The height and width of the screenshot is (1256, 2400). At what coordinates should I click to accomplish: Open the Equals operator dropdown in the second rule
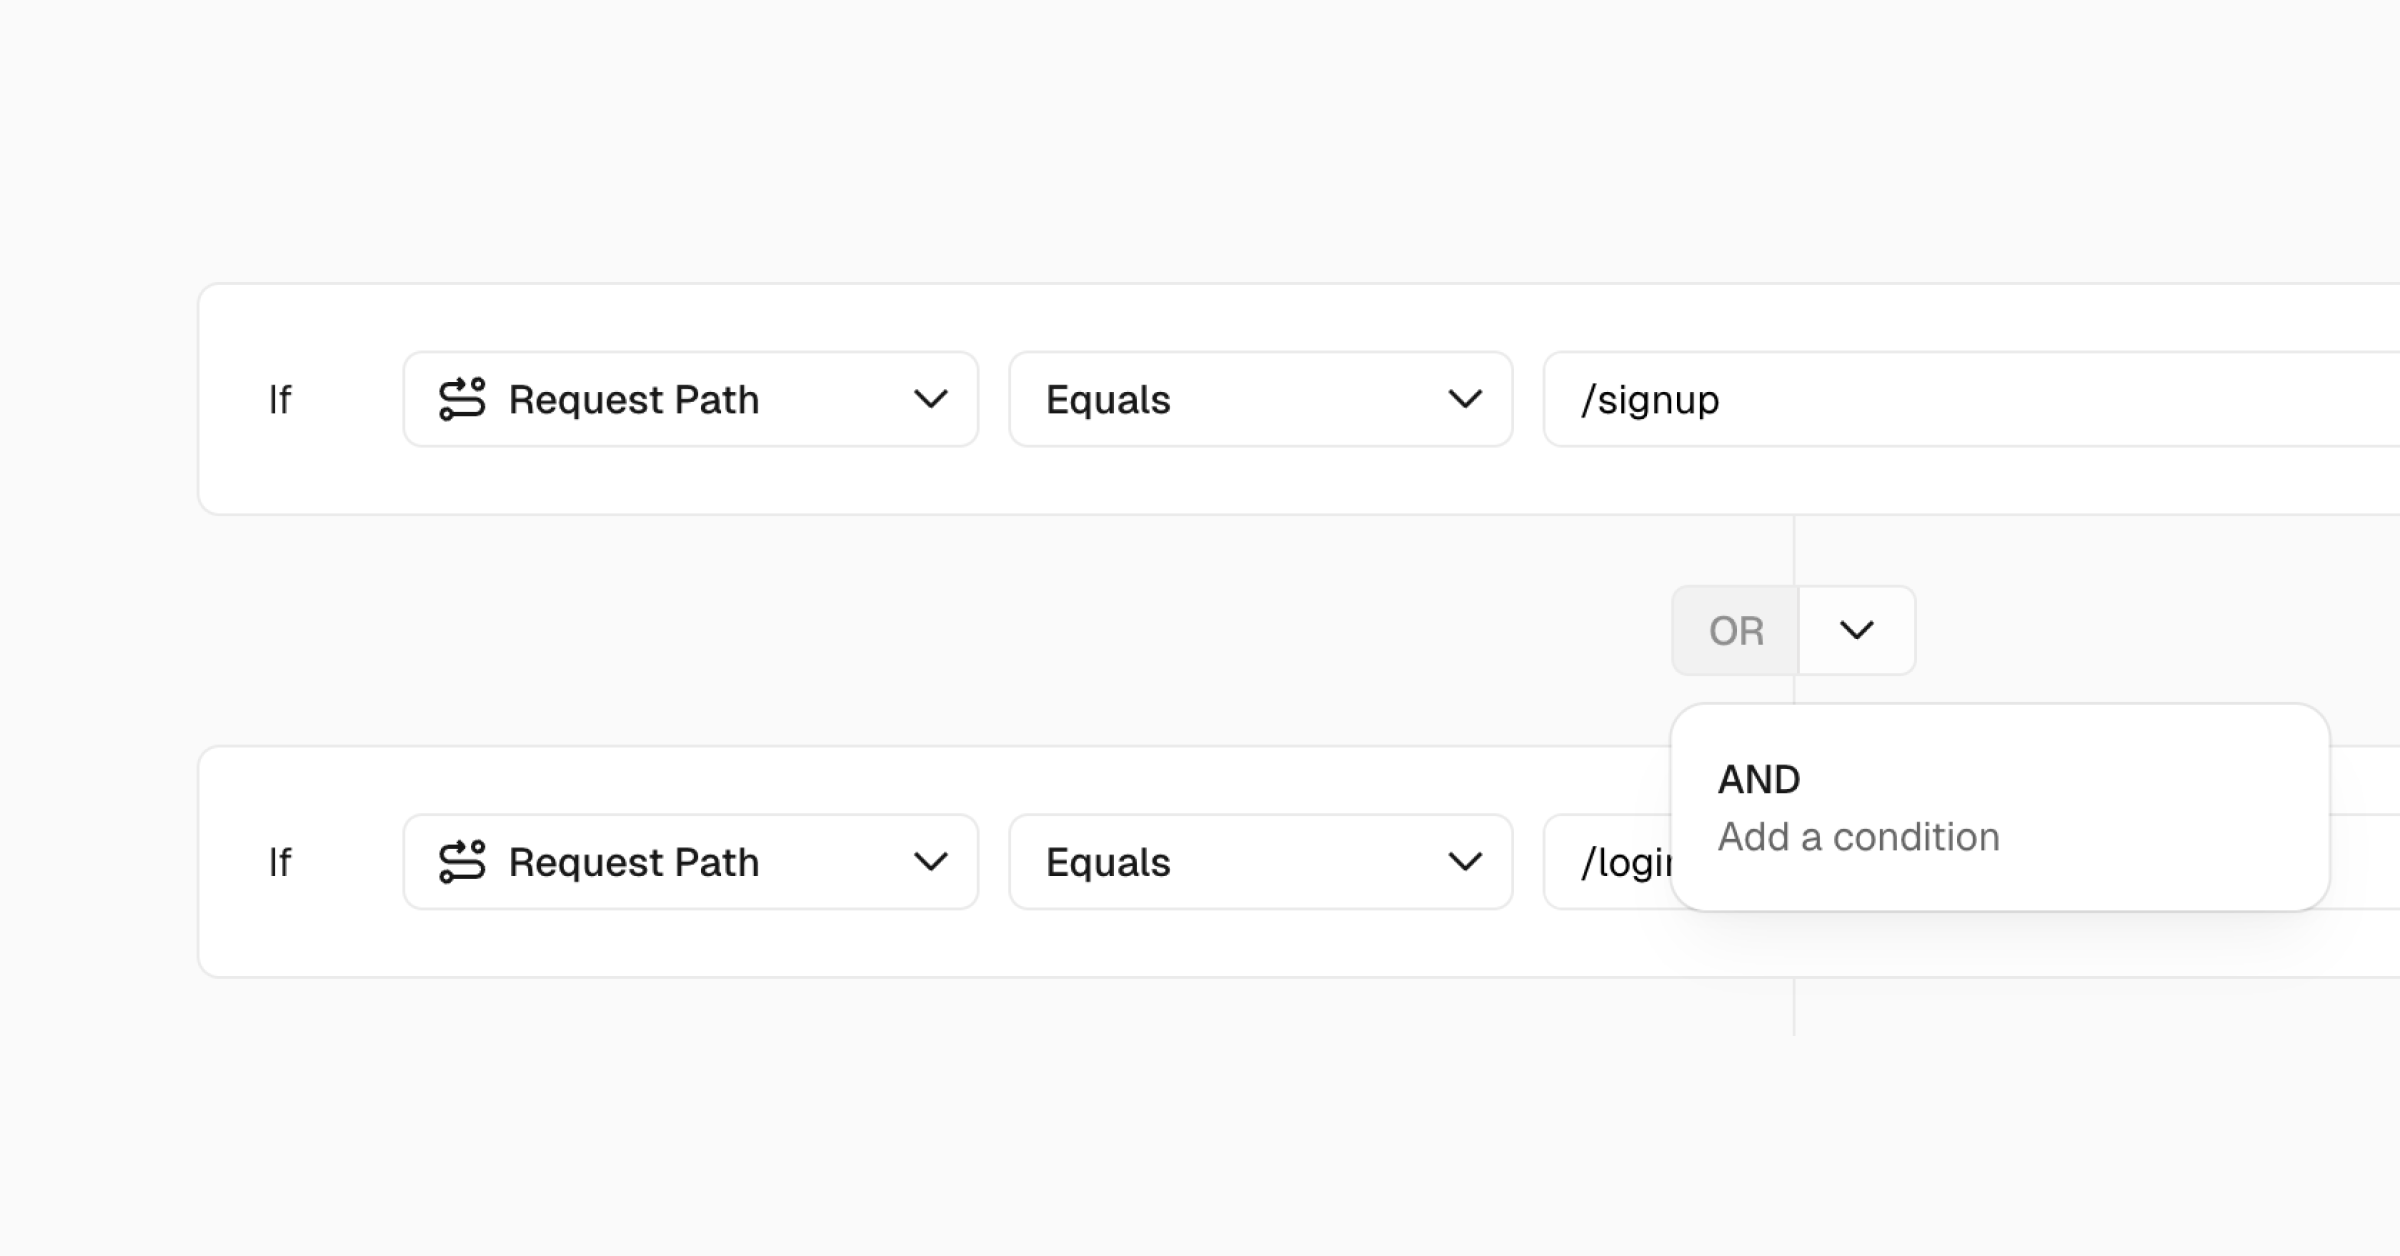point(1260,861)
